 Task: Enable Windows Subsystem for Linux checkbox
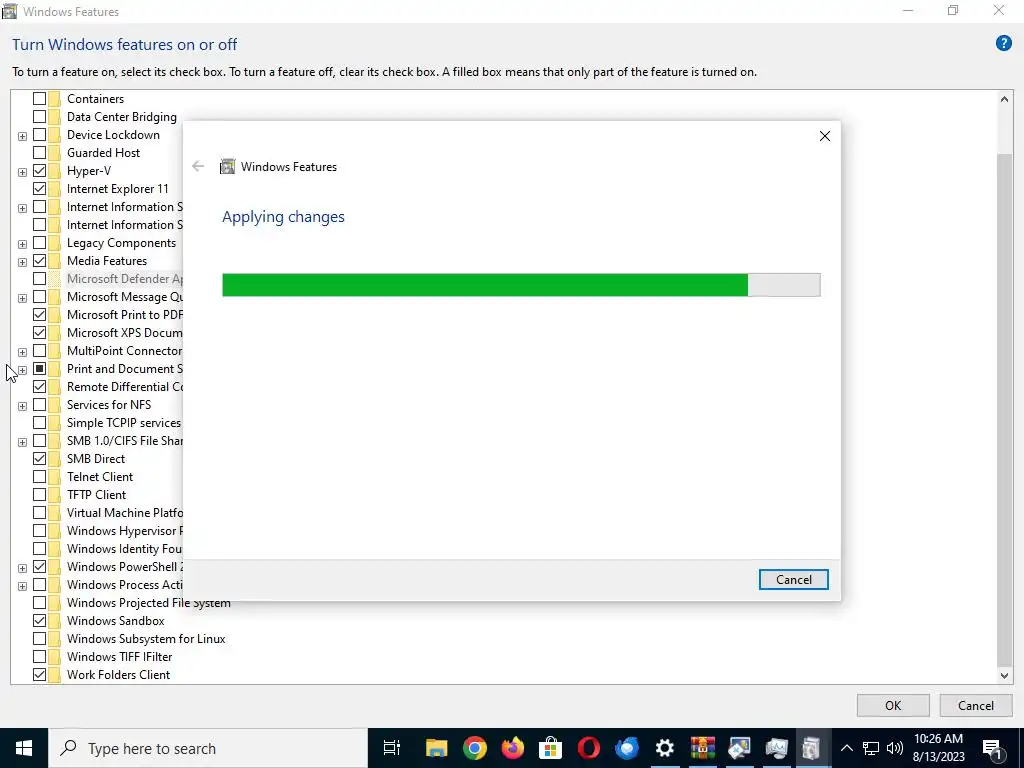pyautogui.click(x=39, y=639)
